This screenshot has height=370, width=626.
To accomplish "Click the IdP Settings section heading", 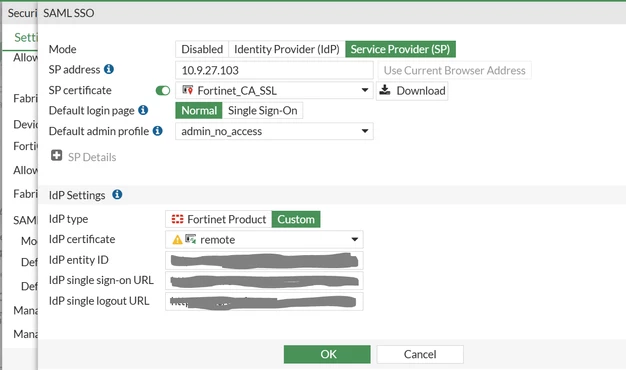I will pyautogui.click(x=77, y=195).
